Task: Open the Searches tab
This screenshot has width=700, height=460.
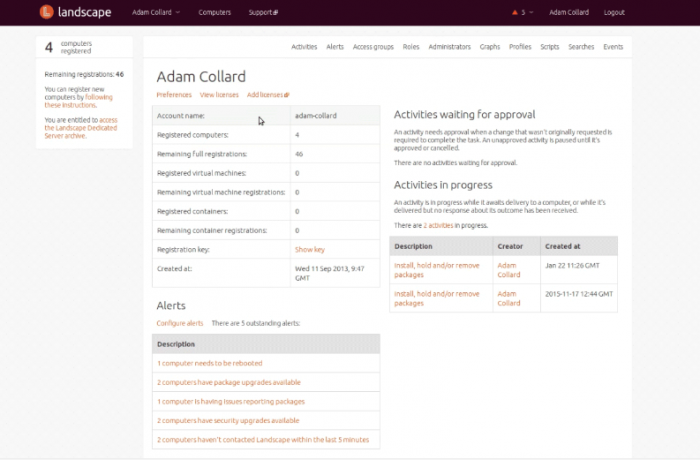Action: [x=581, y=47]
